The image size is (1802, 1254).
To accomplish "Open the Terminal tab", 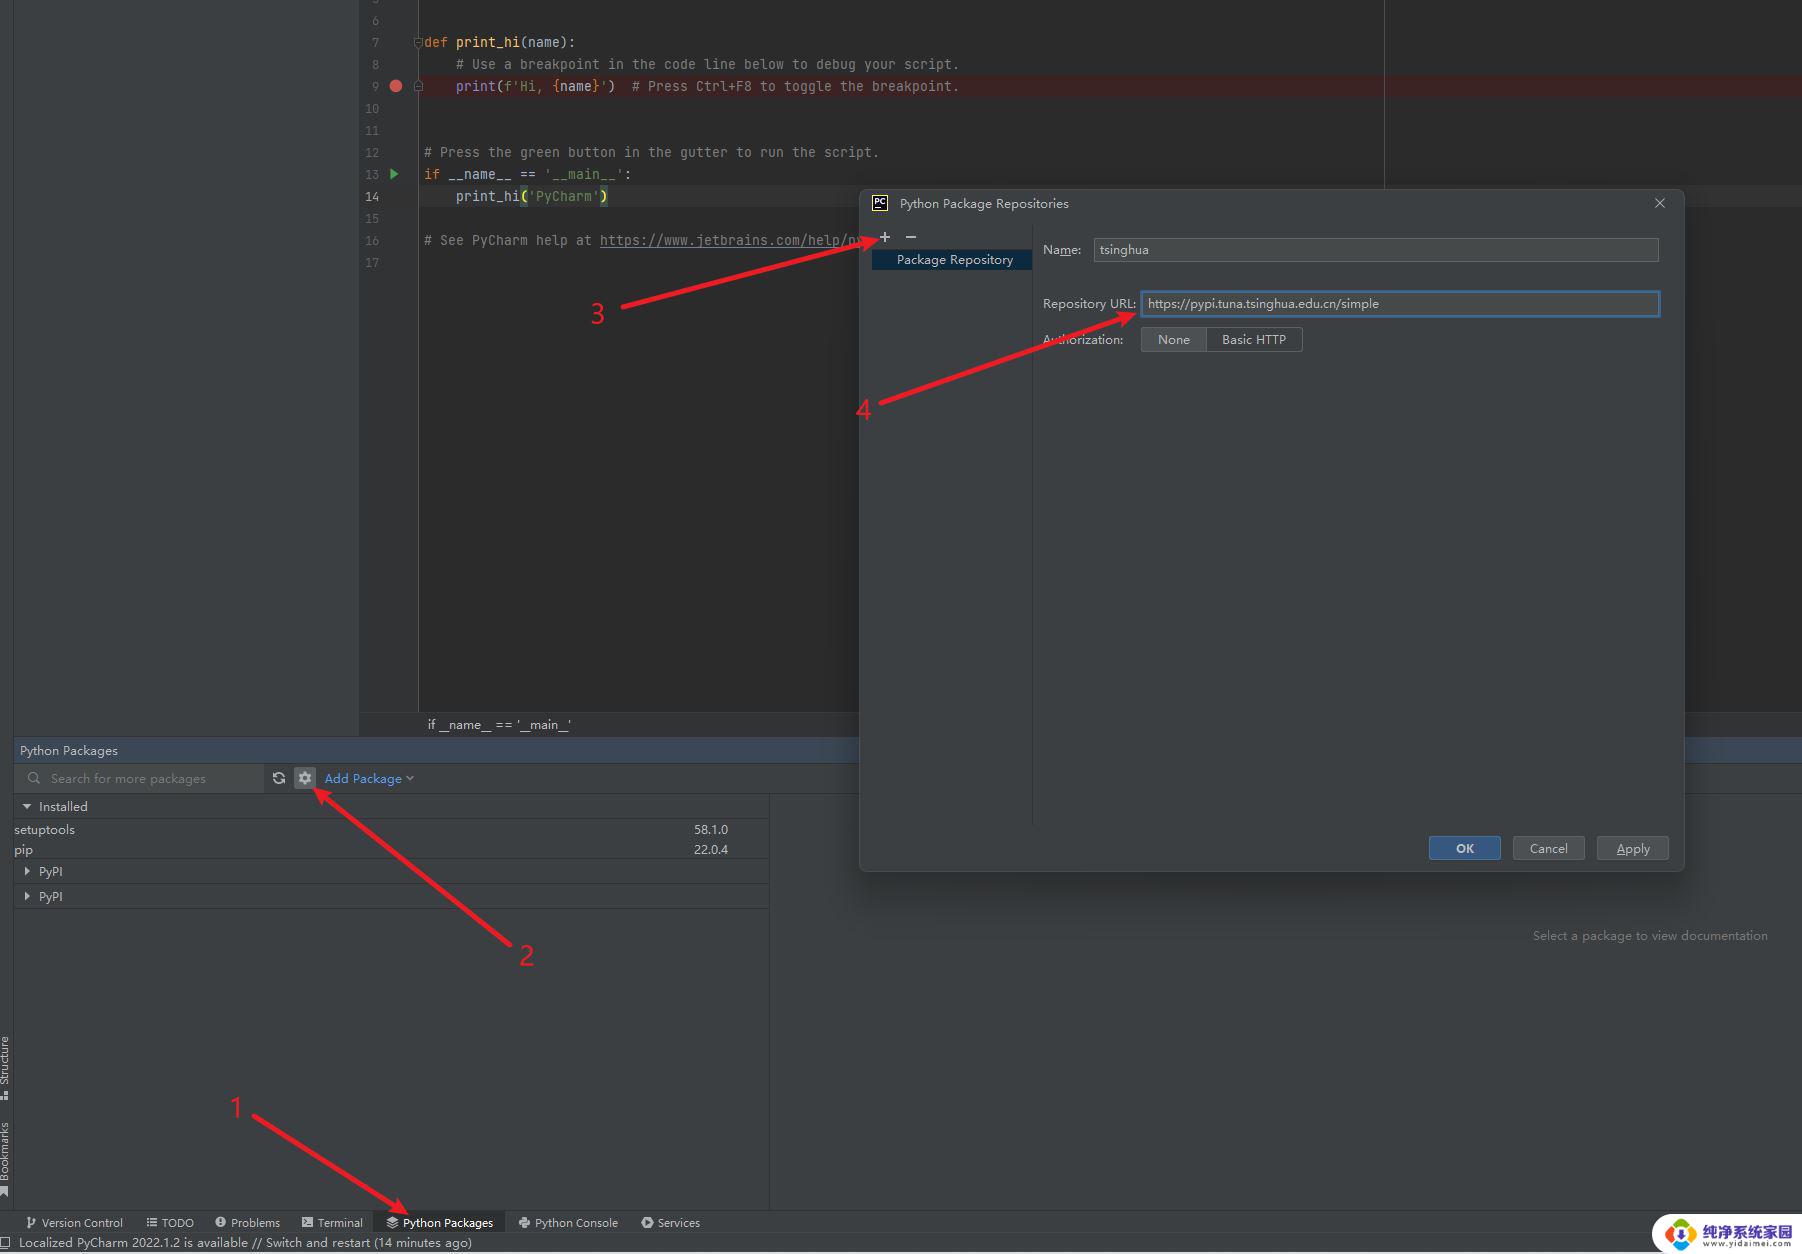I will (332, 1222).
